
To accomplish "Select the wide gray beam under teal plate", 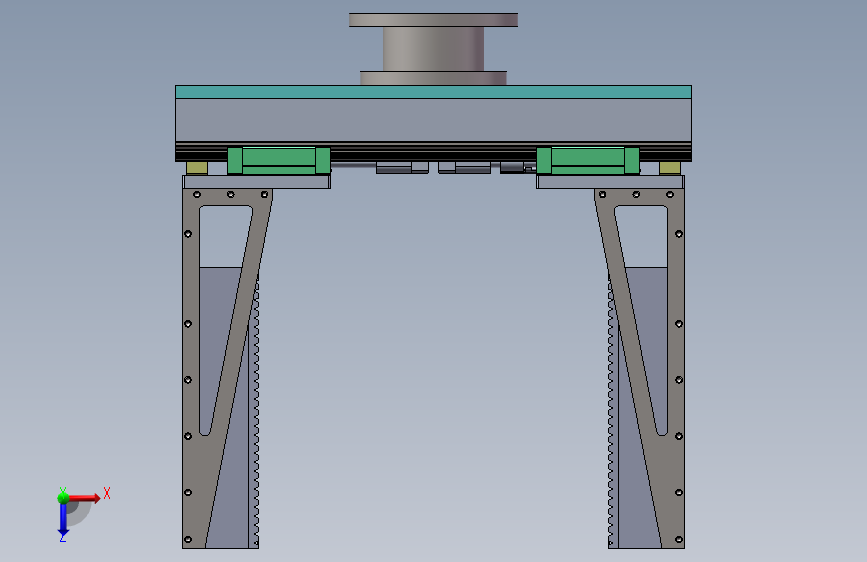I will [433, 120].
